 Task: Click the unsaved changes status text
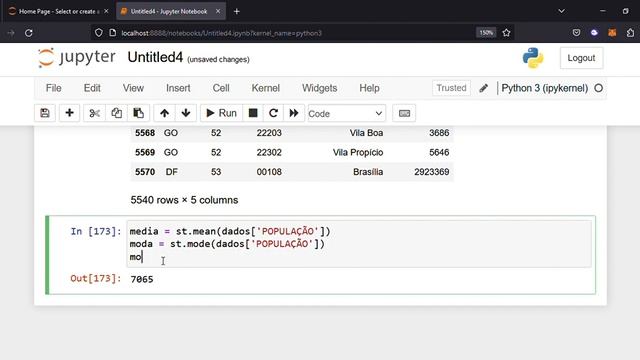(x=218, y=60)
